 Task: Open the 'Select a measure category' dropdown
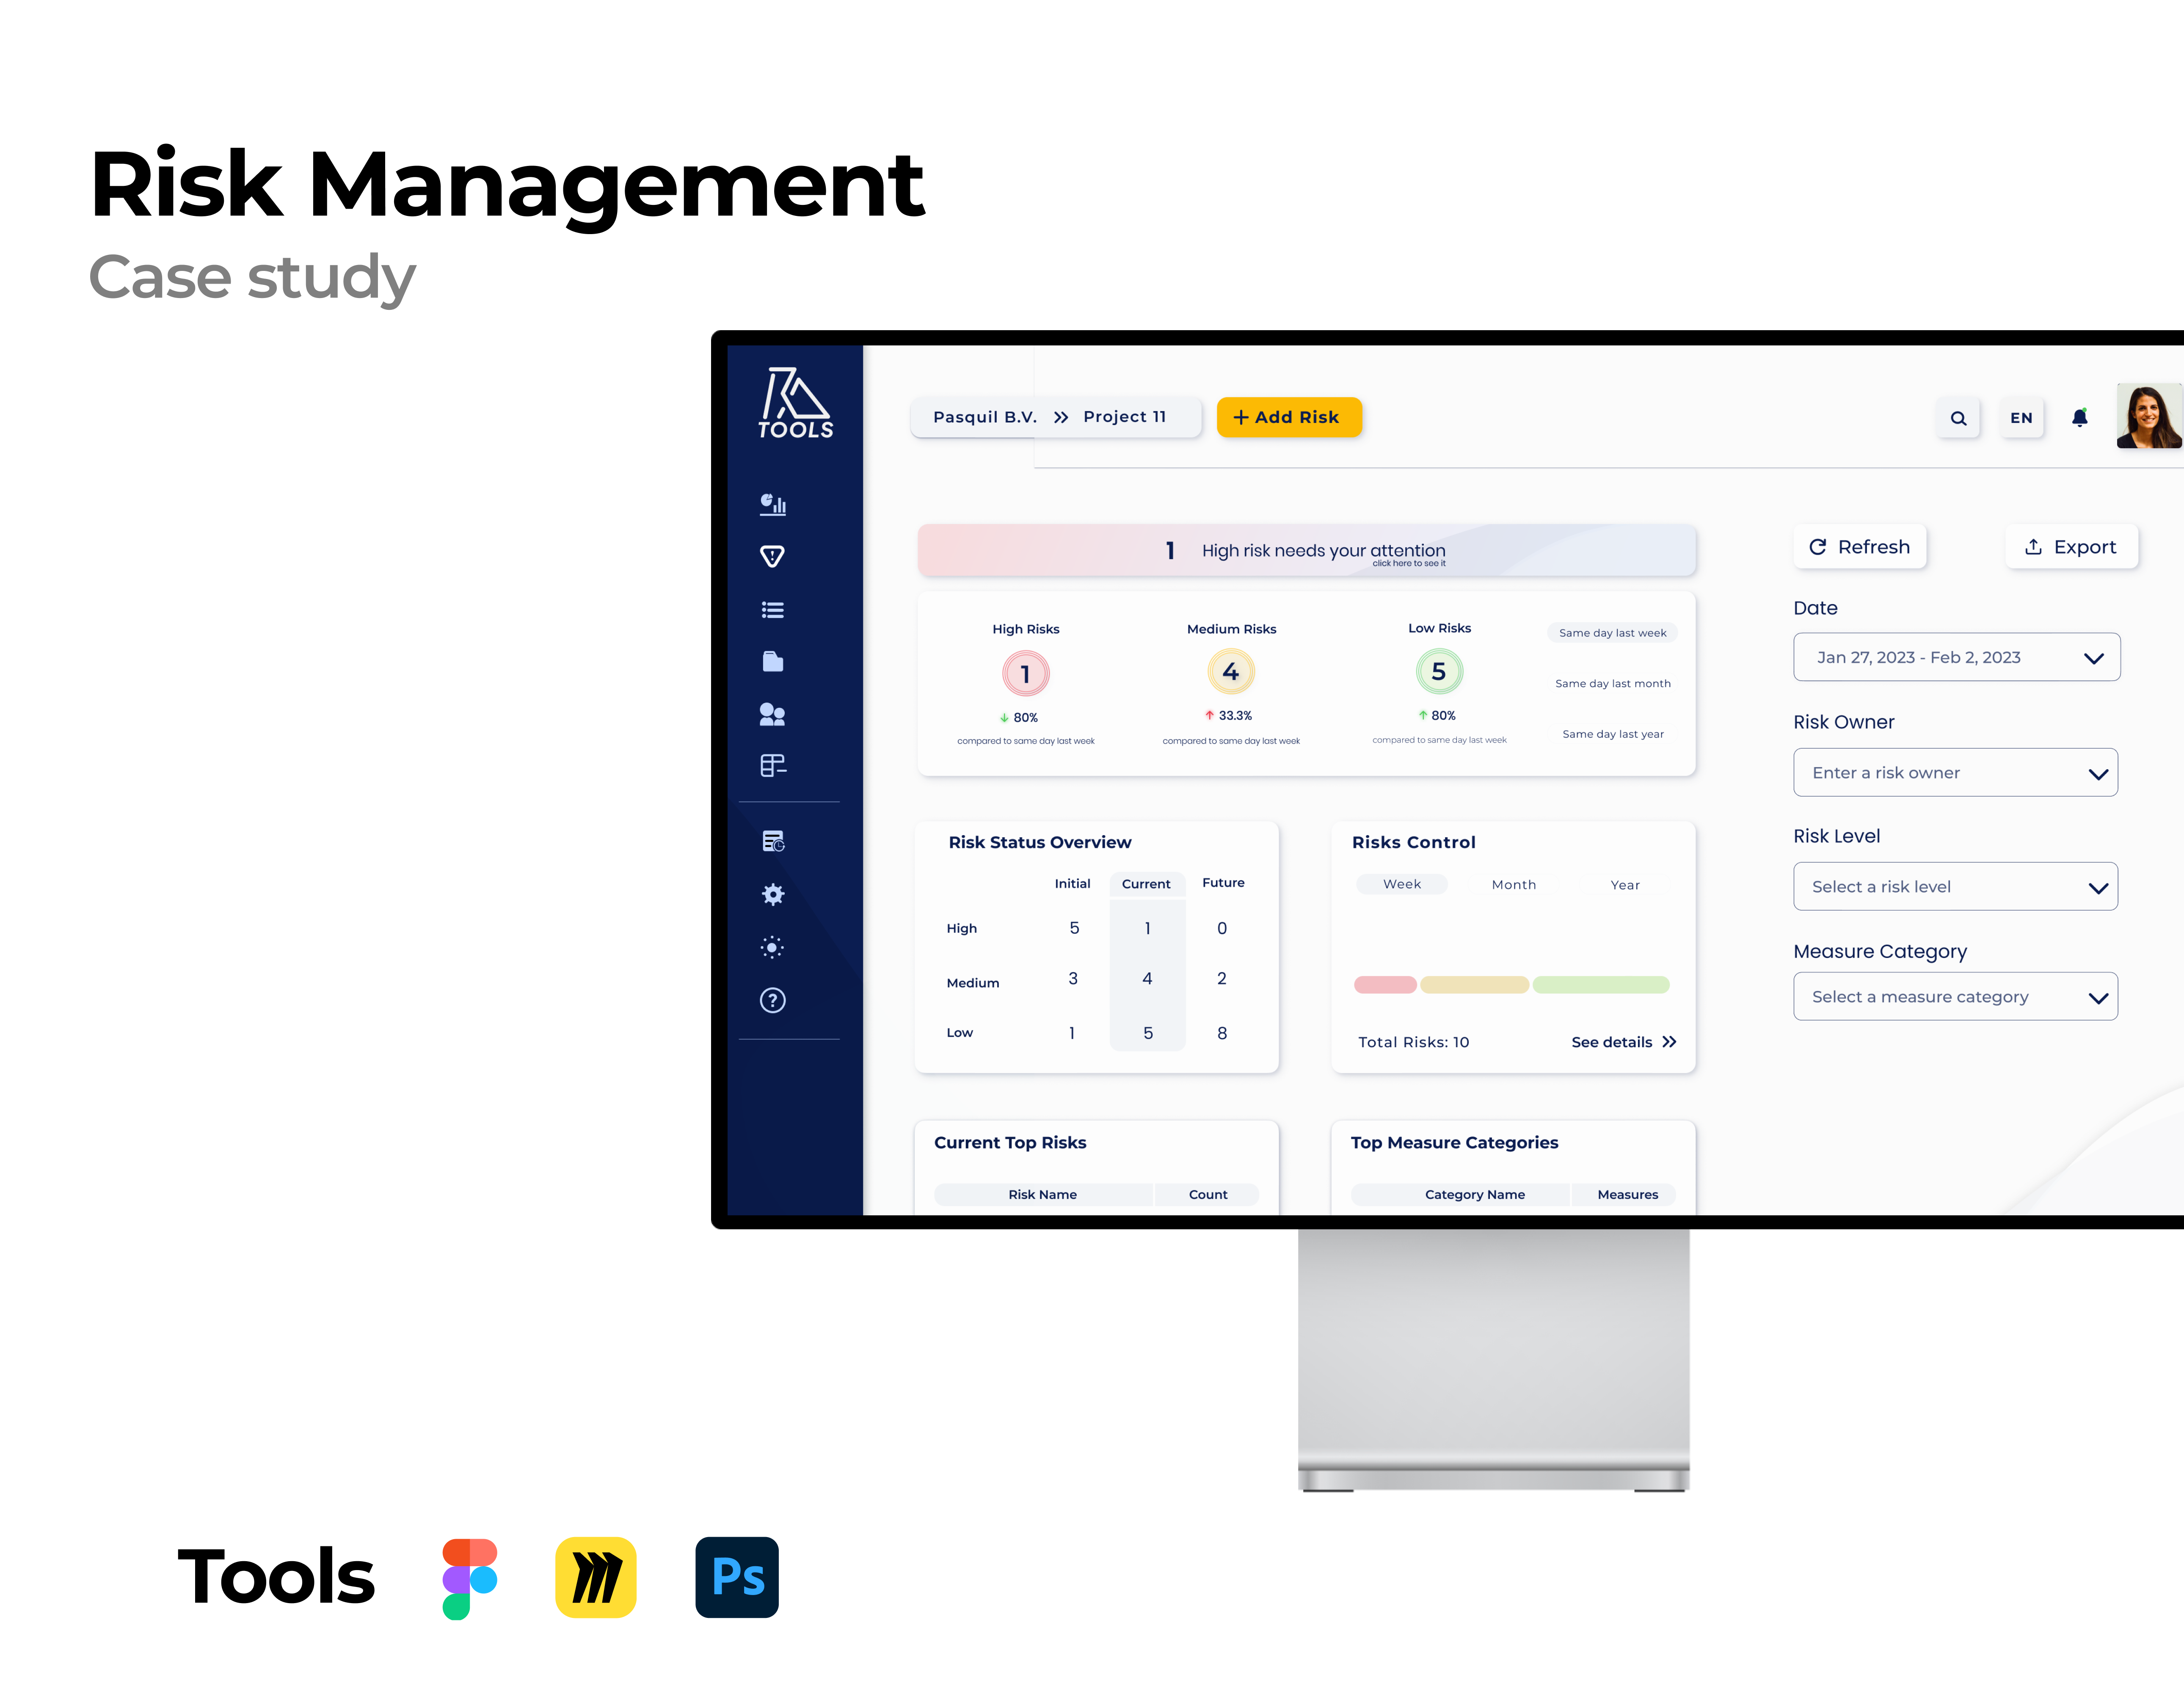coord(1956,996)
